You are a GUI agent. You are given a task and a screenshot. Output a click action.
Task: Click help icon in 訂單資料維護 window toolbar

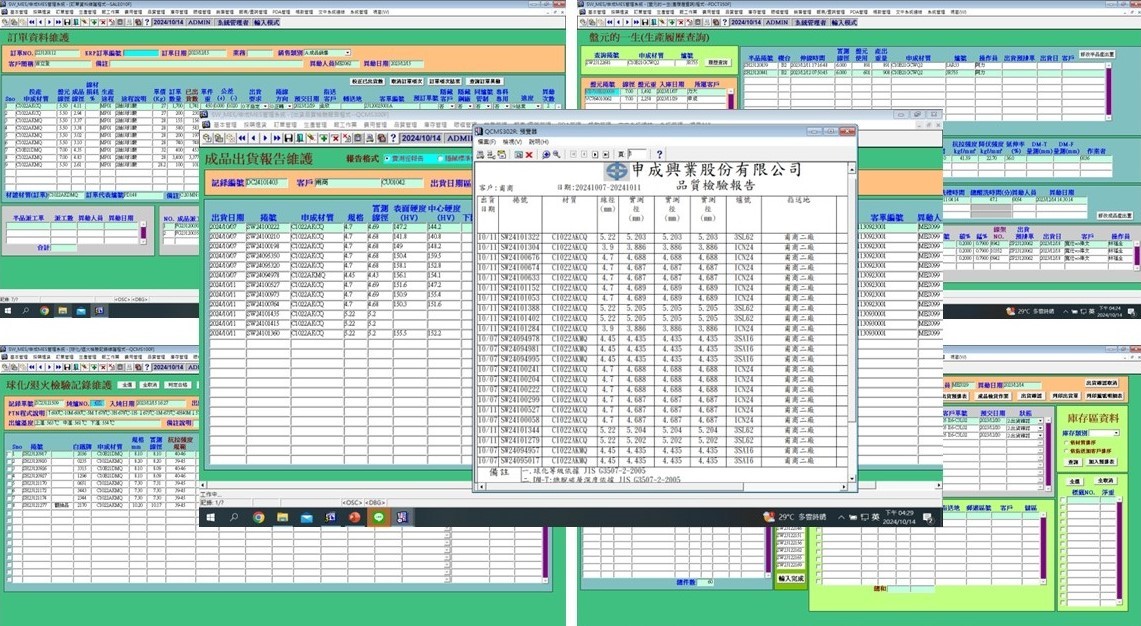[147, 22]
